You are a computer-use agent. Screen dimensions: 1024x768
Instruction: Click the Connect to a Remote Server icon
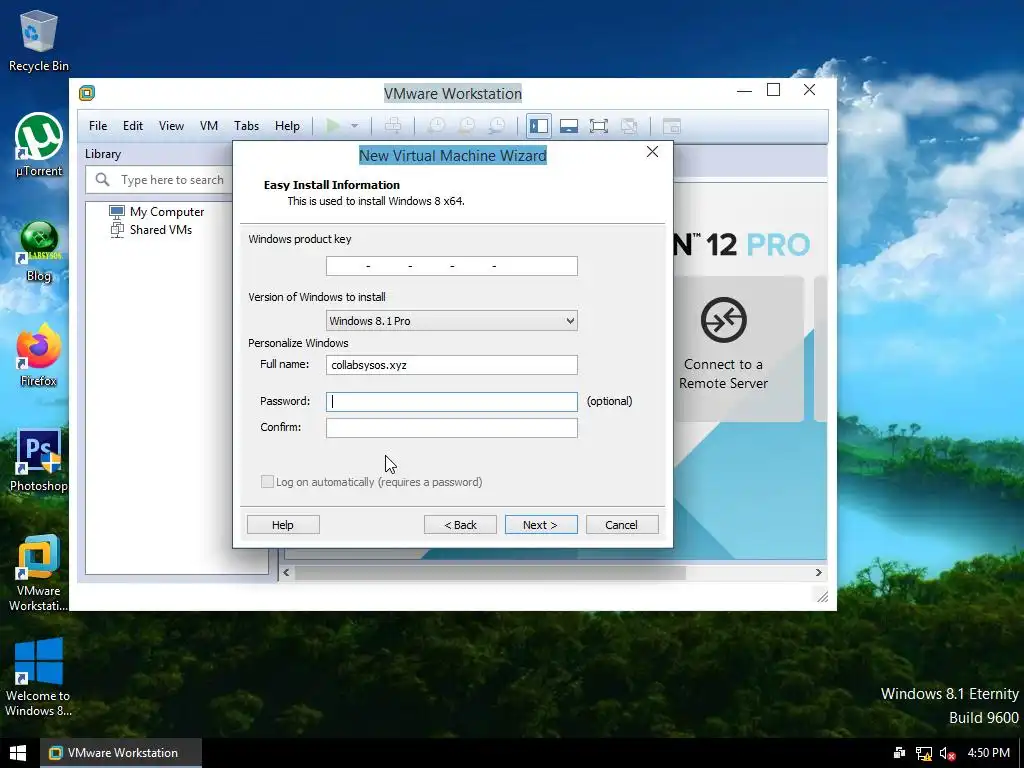pos(724,319)
